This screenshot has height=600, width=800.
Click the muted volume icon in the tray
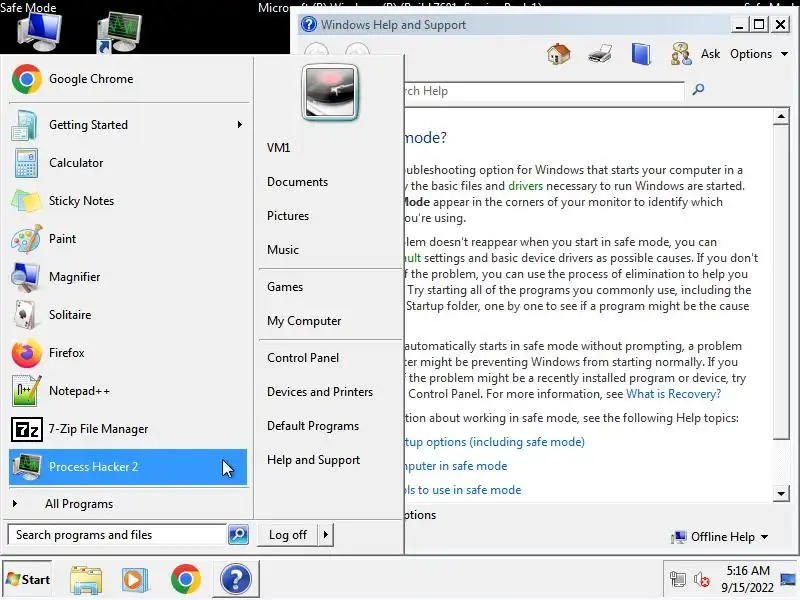702,580
